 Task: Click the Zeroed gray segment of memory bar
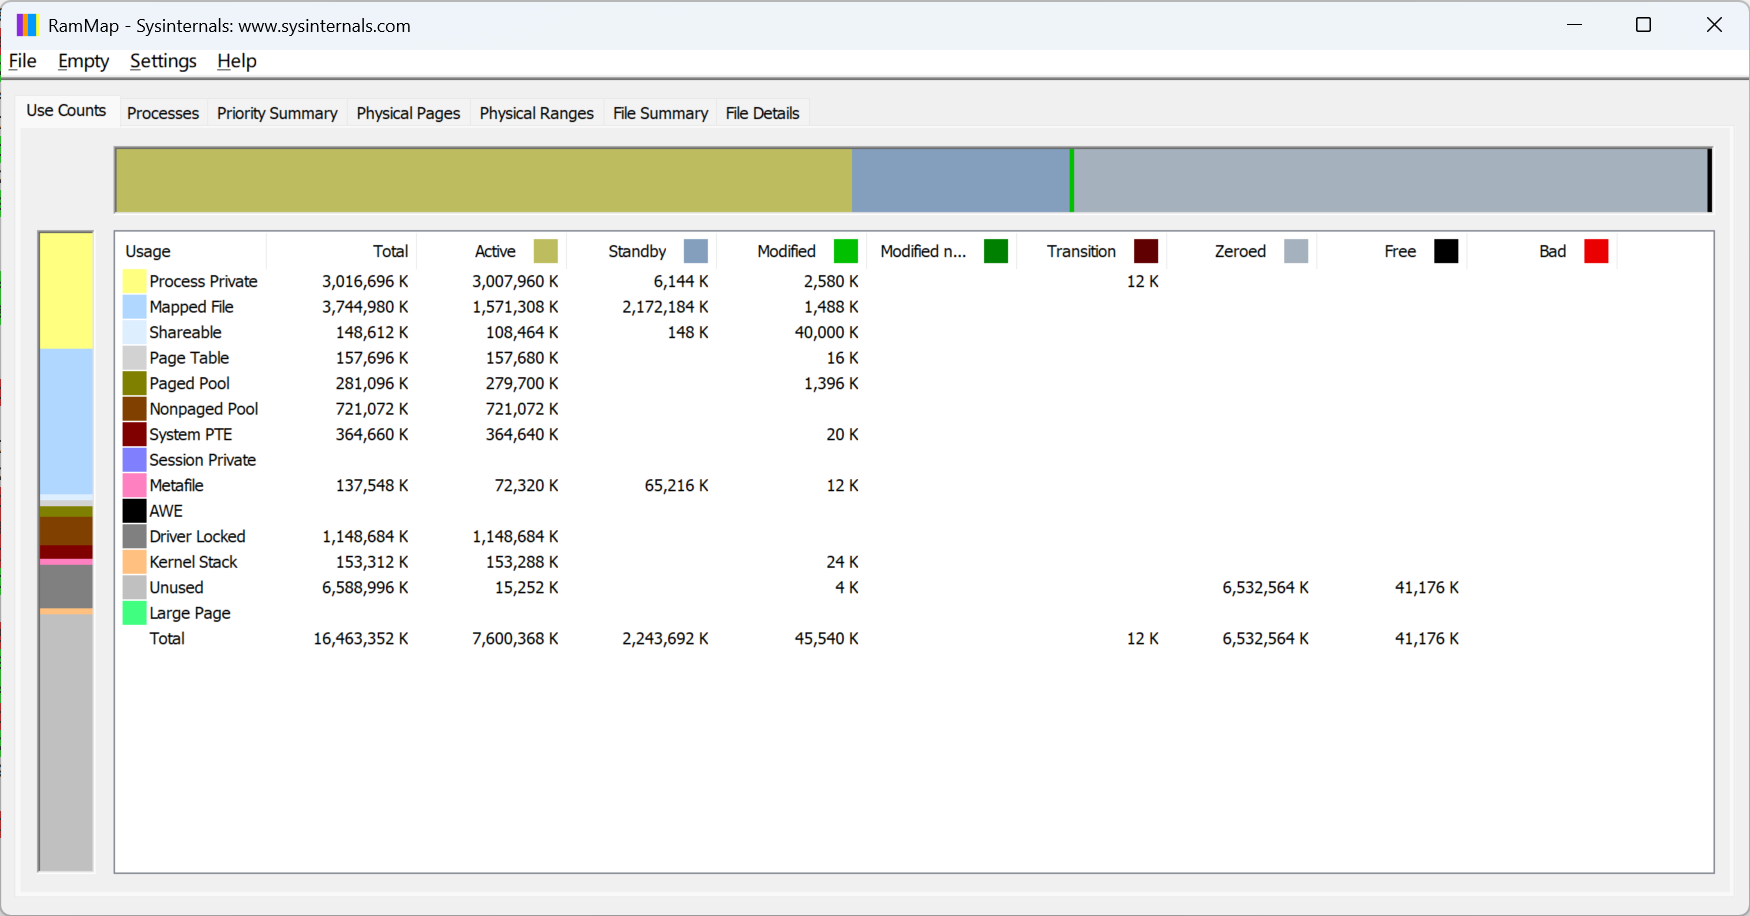click(1391, 180)
